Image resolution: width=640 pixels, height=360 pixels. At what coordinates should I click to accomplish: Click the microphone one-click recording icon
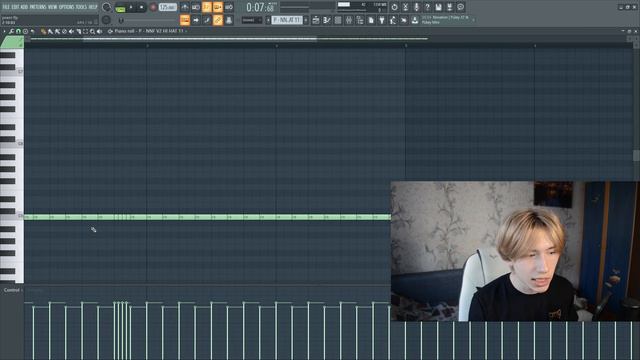pos(416,7)
